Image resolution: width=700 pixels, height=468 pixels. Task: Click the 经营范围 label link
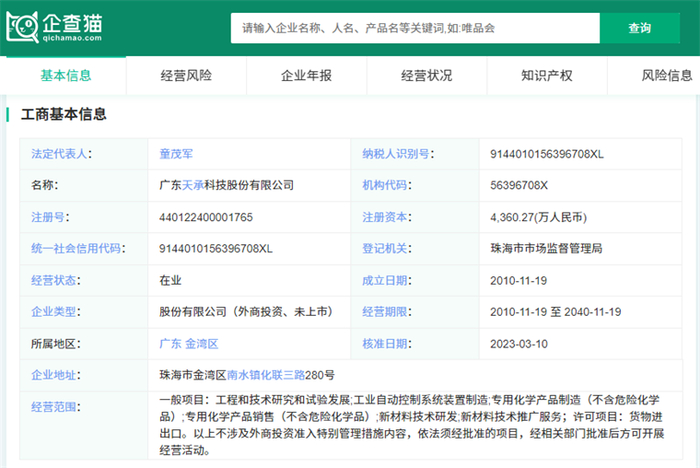coord(54,407)
